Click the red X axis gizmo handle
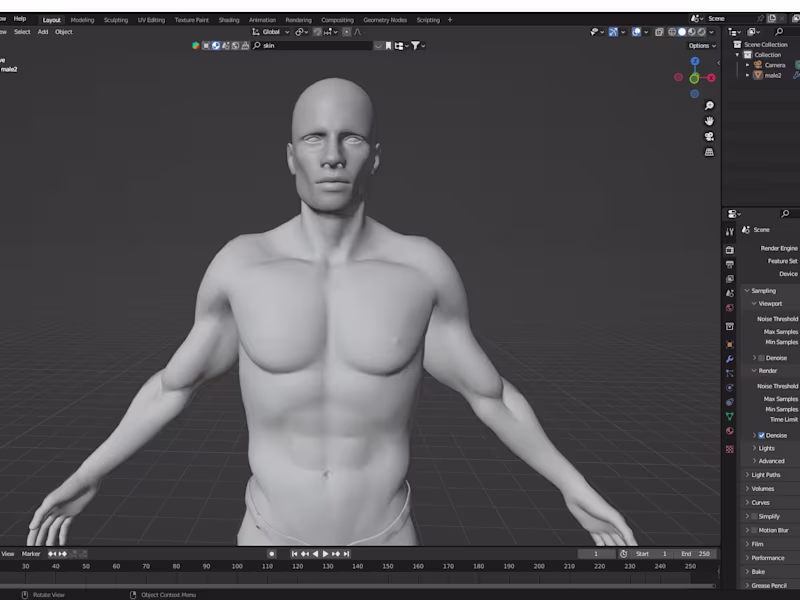 point(711,78)
